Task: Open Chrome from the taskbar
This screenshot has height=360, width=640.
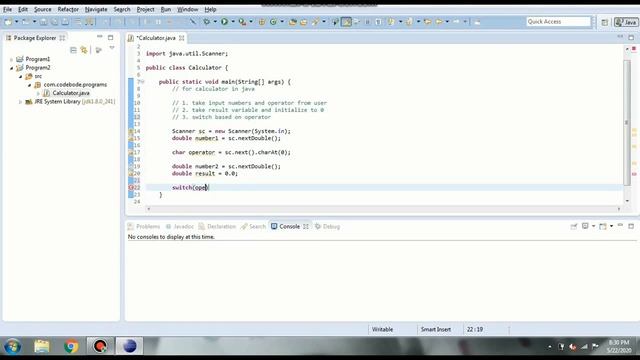Action: click(x=71, y=347)
